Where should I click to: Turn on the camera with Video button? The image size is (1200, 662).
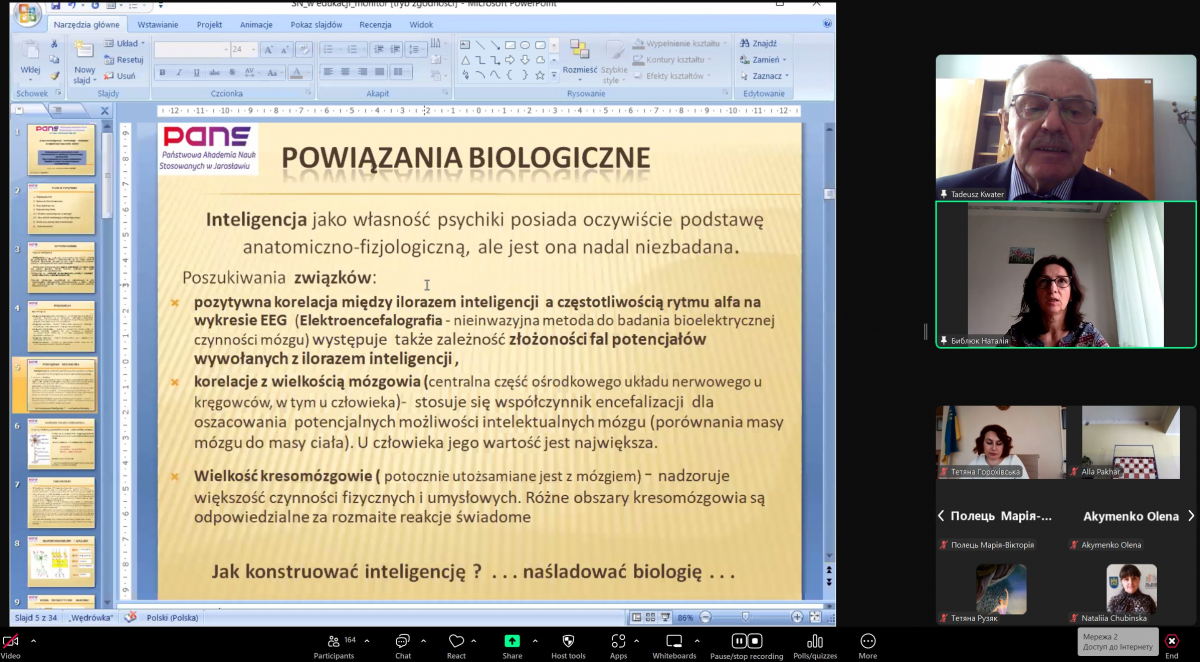pos(10,642)
